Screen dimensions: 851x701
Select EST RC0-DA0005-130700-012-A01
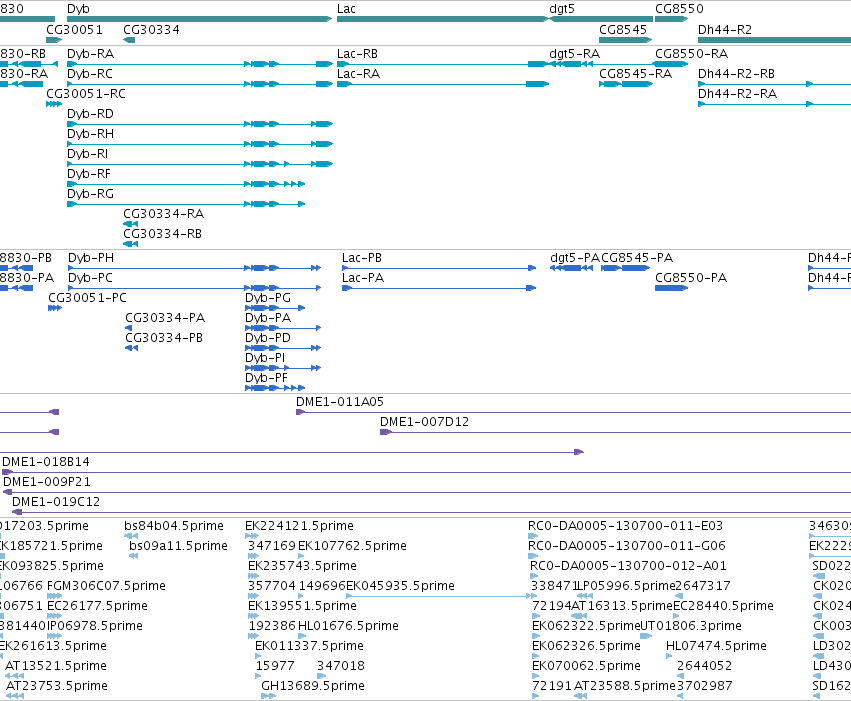[x=628, y=566]
